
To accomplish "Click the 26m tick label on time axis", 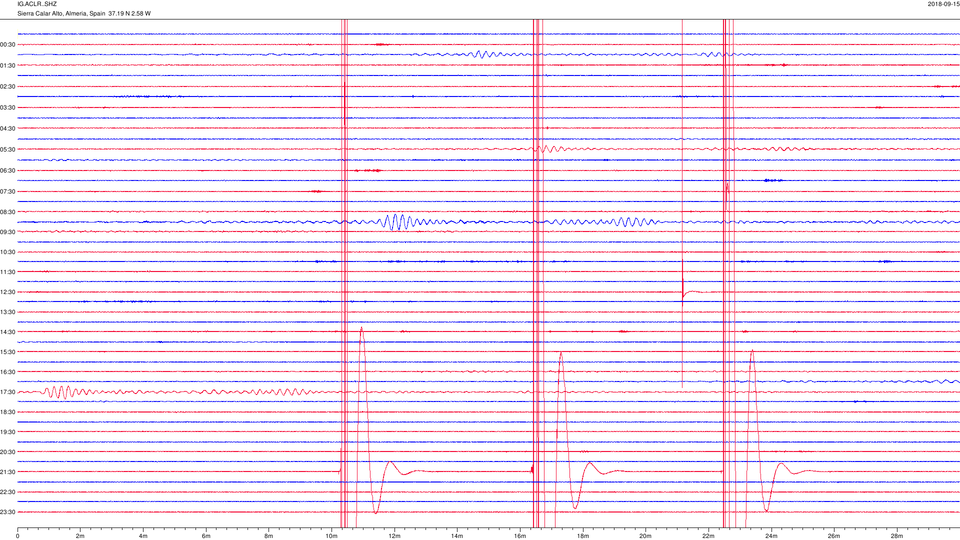I will (x=834, y=536).
